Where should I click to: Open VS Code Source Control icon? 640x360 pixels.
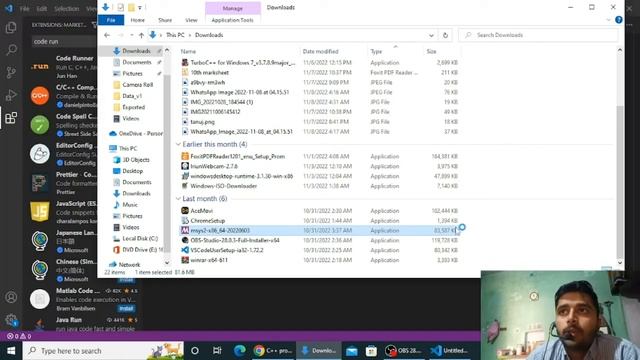[11, 73]
